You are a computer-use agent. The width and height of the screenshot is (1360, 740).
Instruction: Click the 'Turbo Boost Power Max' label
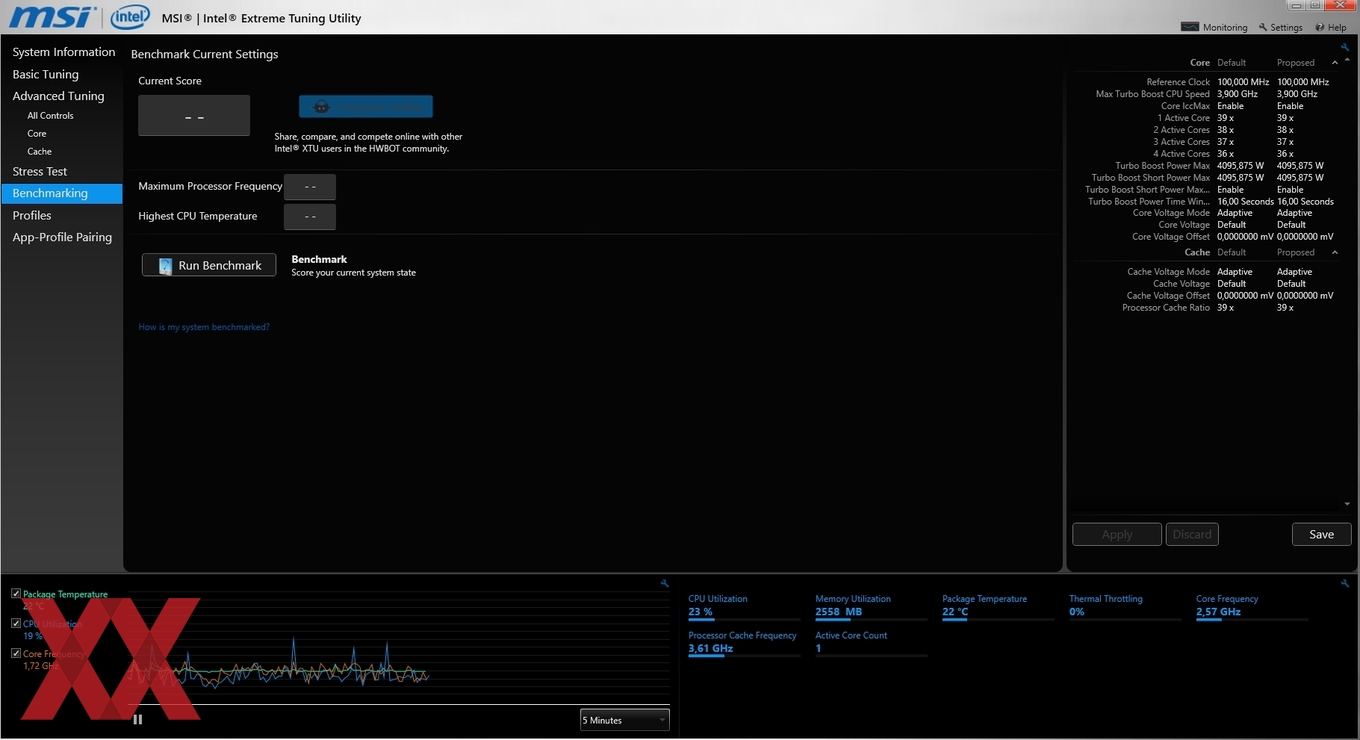1163,166
